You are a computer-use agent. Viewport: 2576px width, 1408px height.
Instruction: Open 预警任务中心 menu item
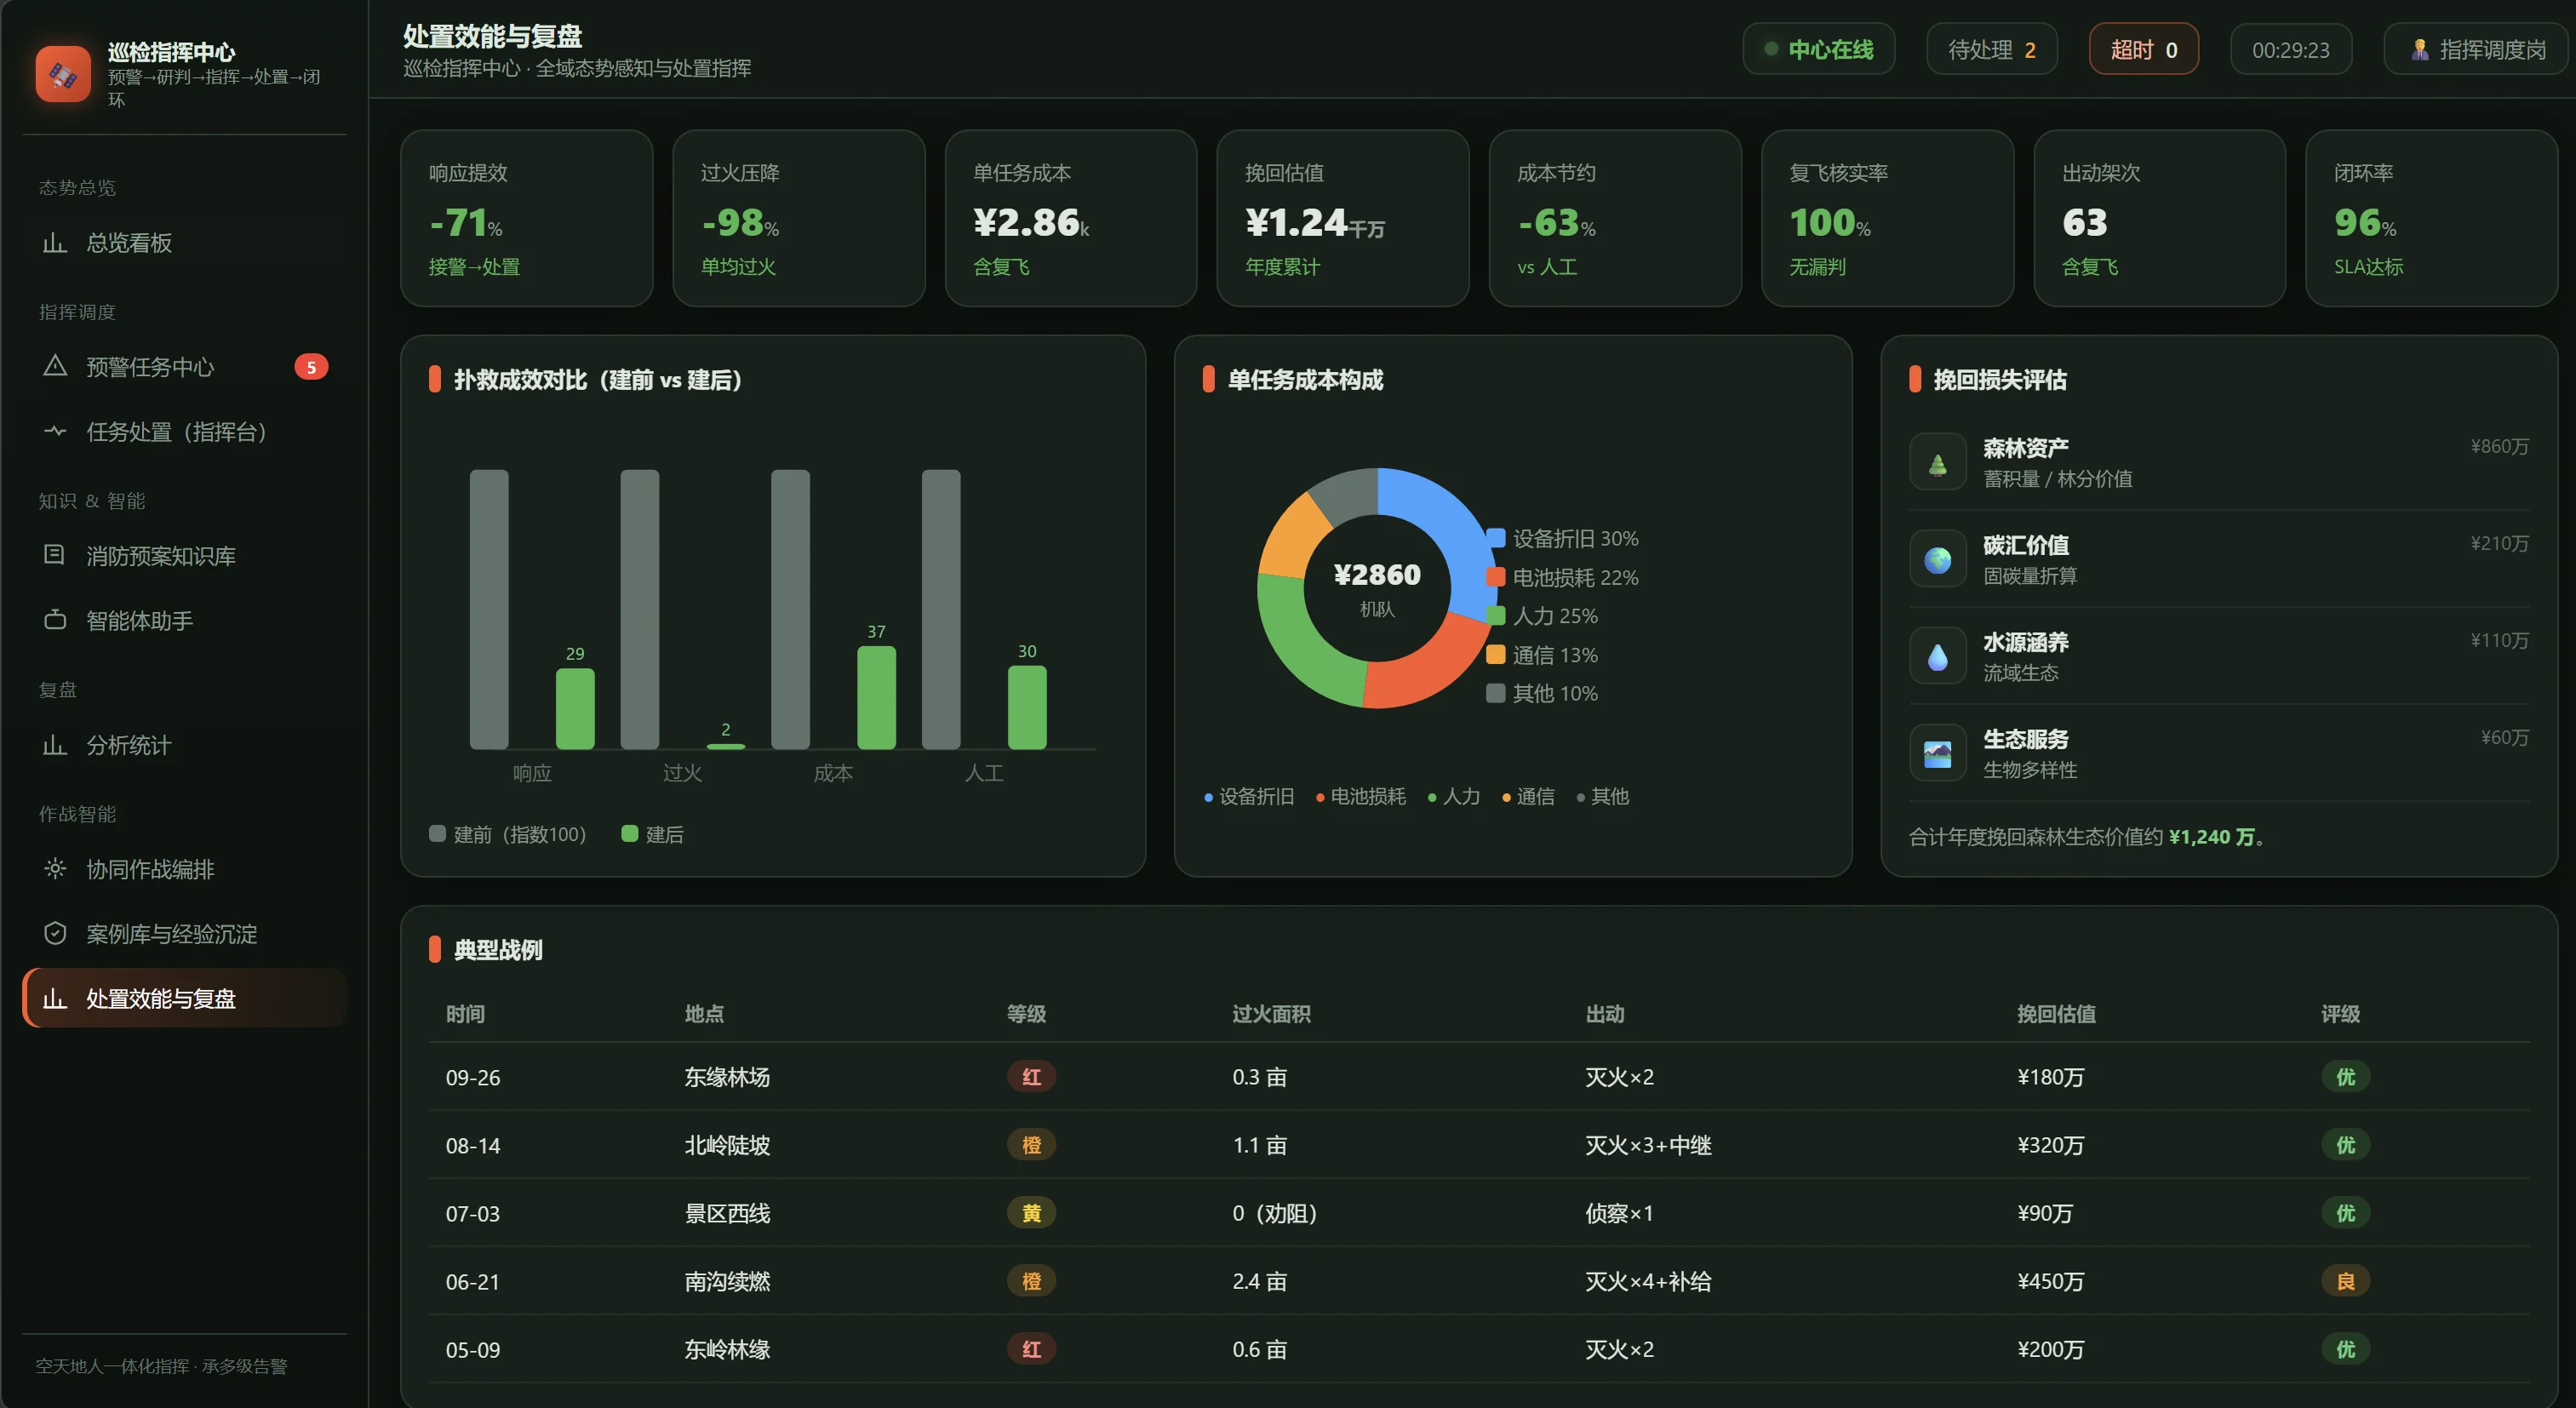[x=185, y=367]
